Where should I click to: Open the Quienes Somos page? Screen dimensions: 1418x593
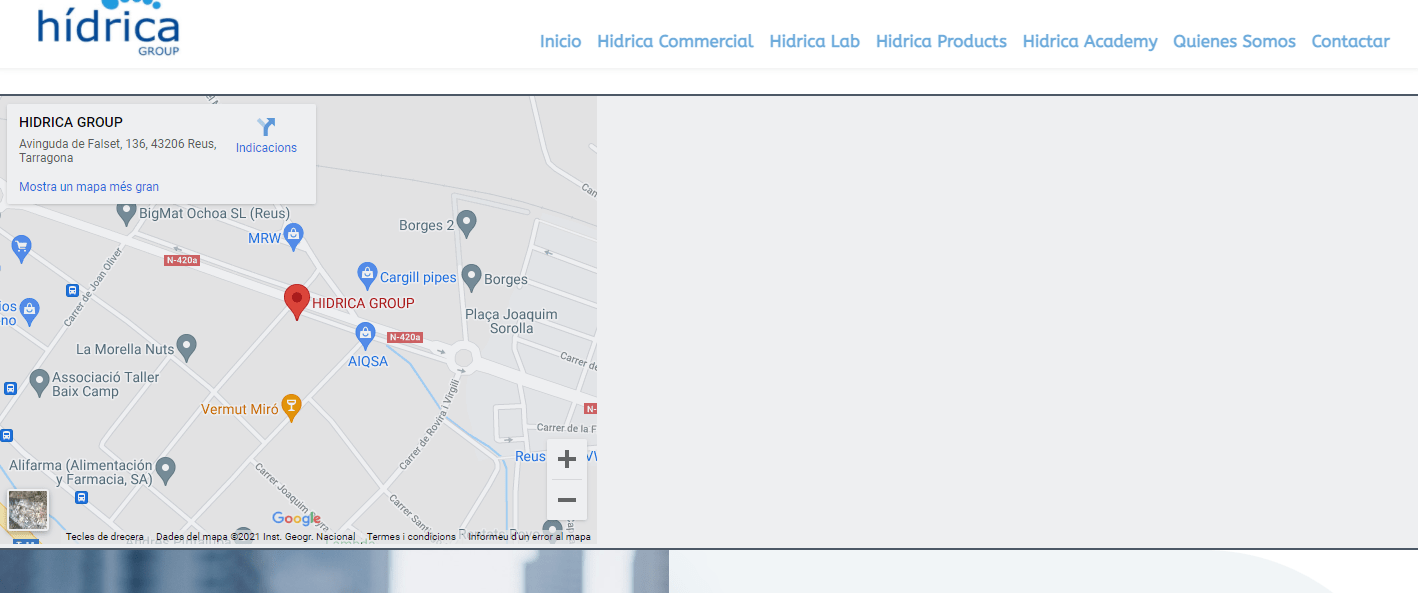[x=1234, y=41]
